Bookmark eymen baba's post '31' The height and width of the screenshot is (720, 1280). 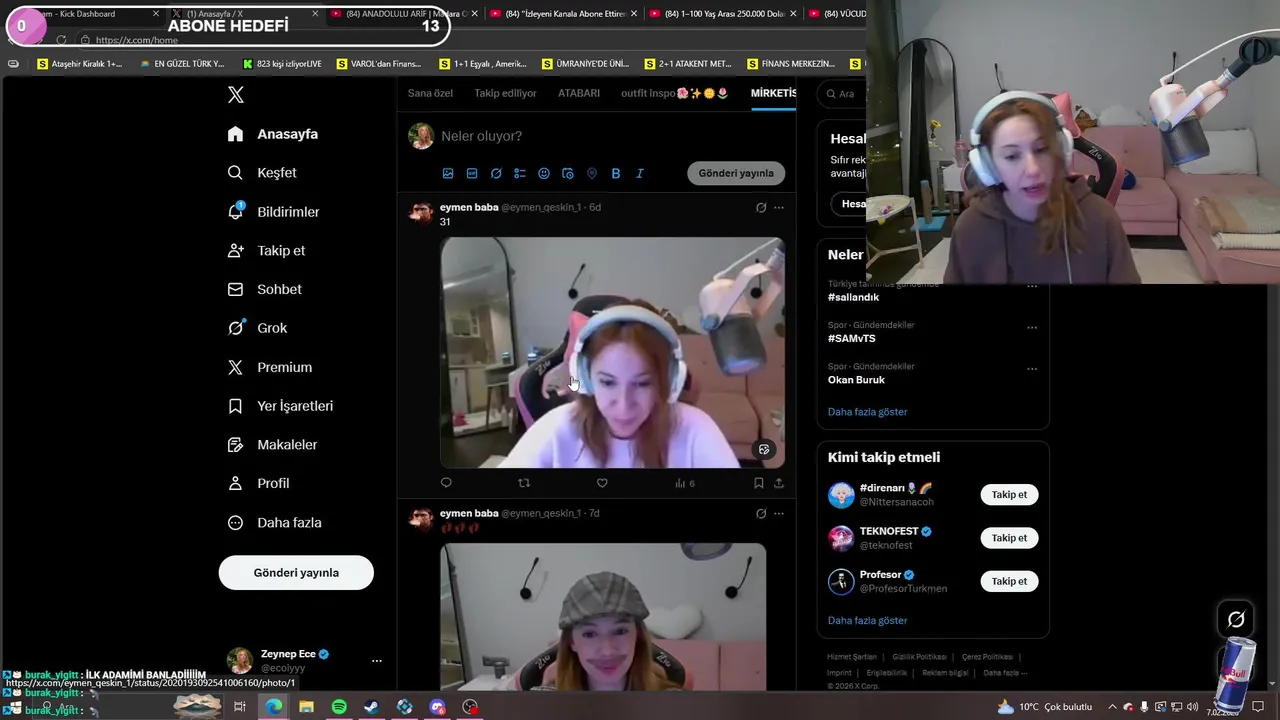759,483
